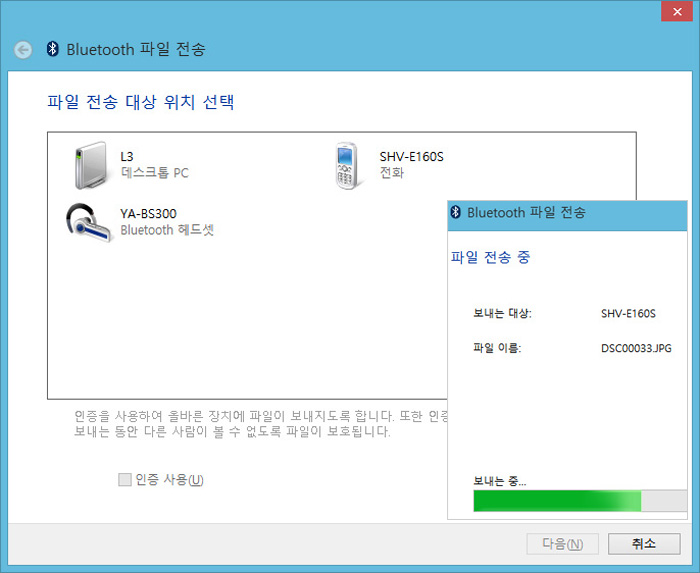Click the 데스크톱 PC description text
Screen dimensions: 700x573
pos(154,173)
